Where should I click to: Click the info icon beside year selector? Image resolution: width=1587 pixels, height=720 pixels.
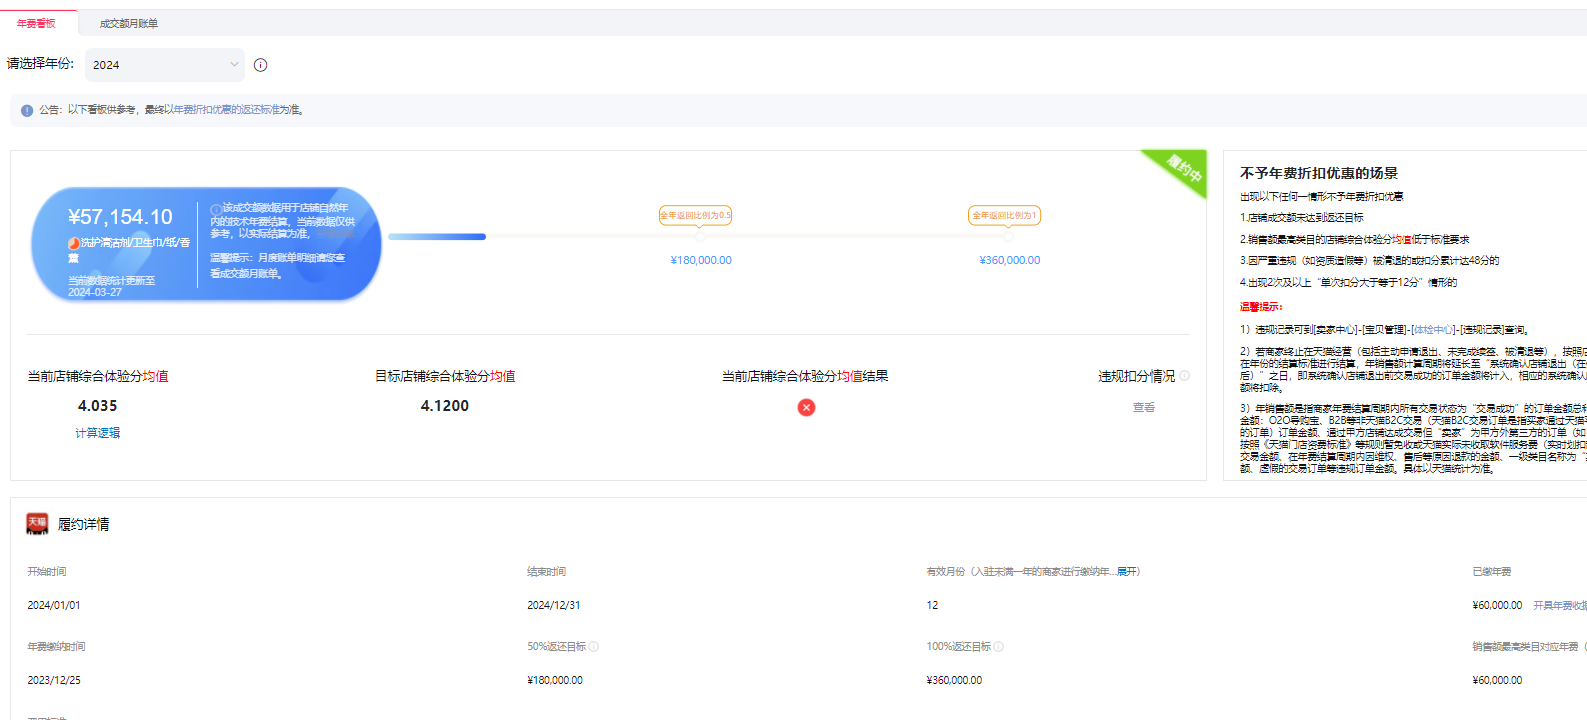[x=261, y=65]
